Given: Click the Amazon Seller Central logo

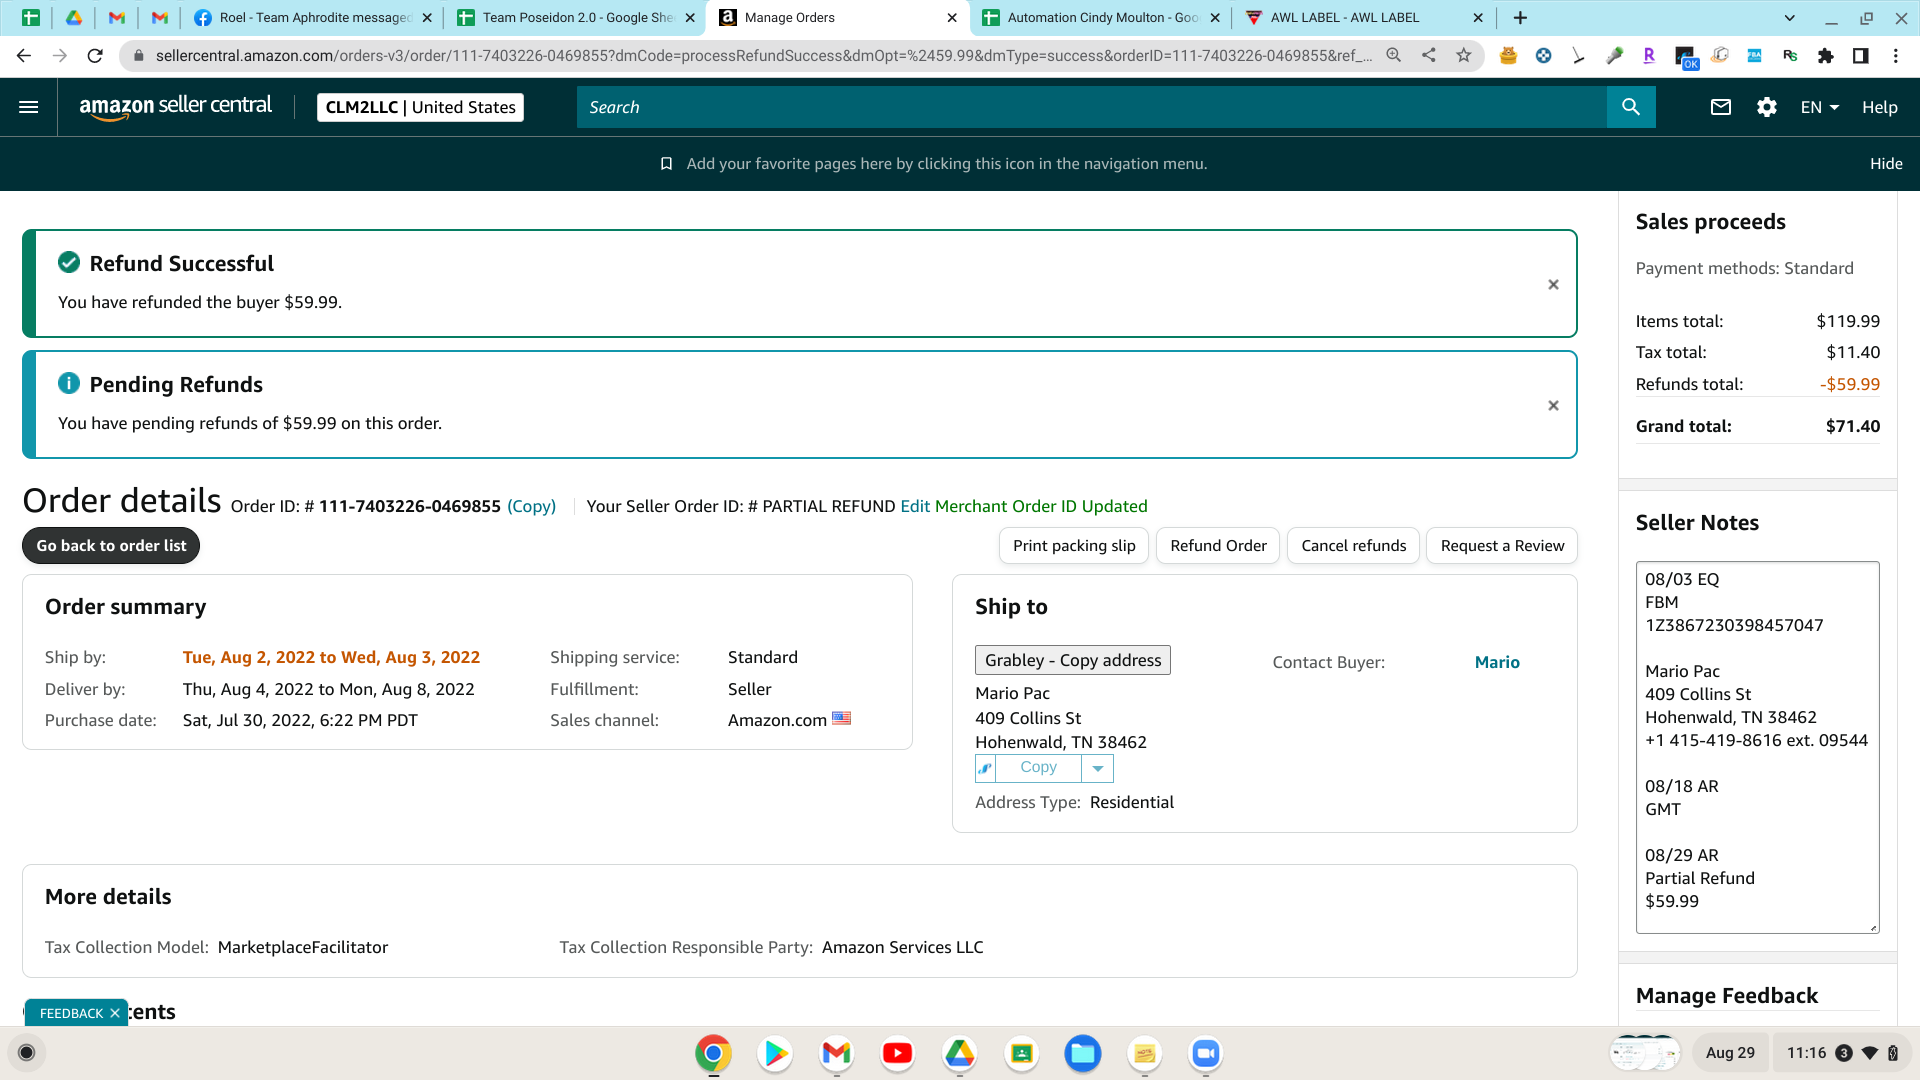Looking at the screenshot, I should click(x=175, y=107).
